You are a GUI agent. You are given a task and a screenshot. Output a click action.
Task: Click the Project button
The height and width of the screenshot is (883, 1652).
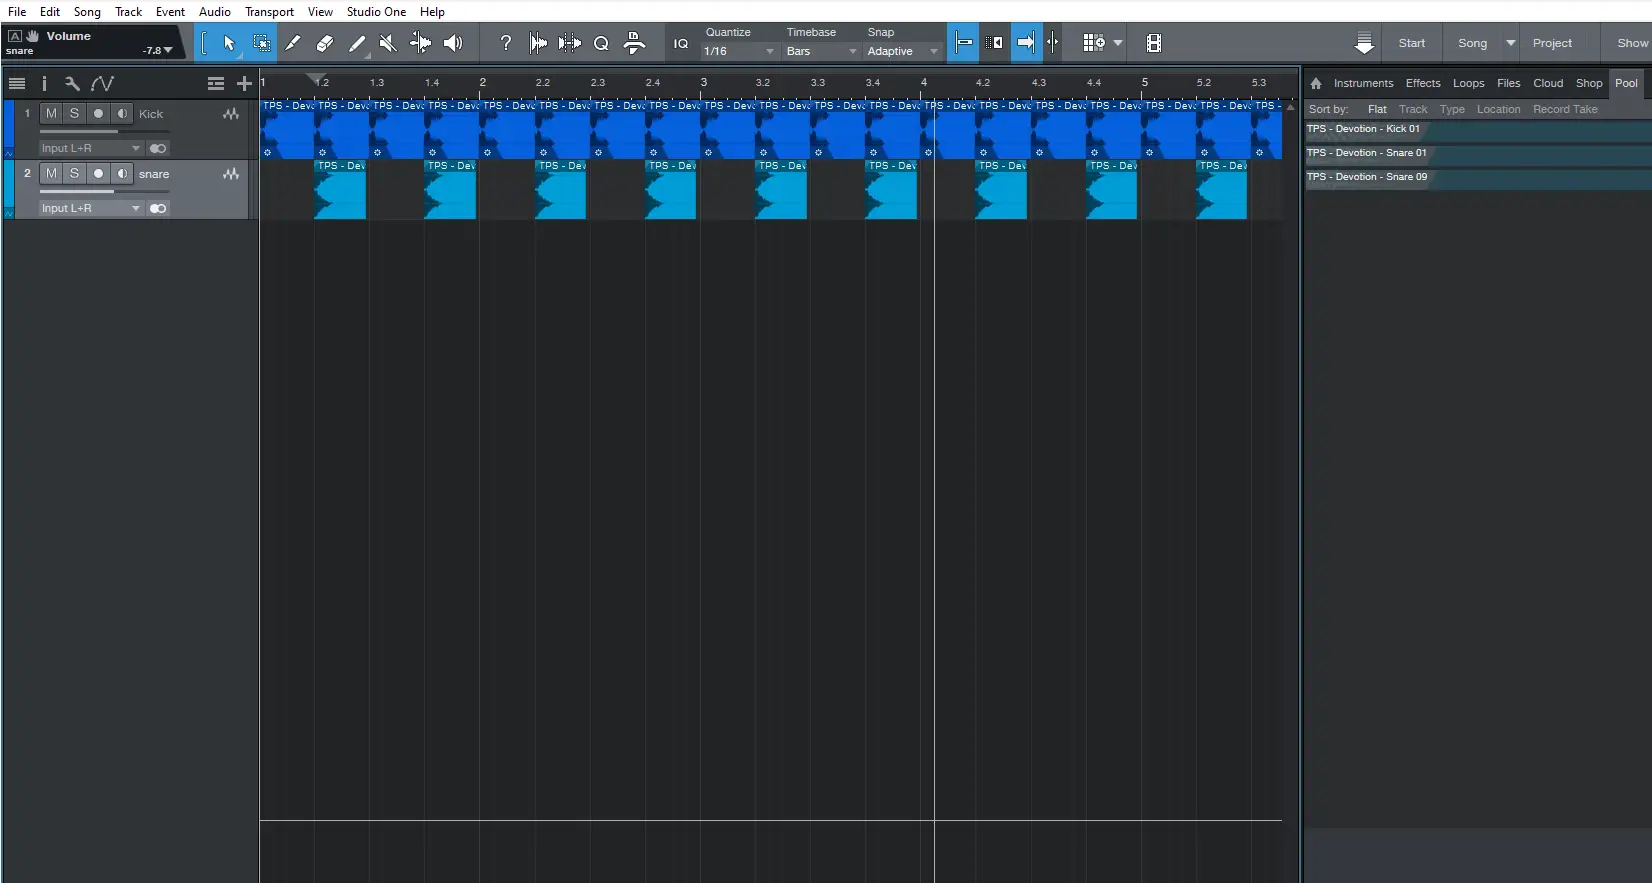1551,43
